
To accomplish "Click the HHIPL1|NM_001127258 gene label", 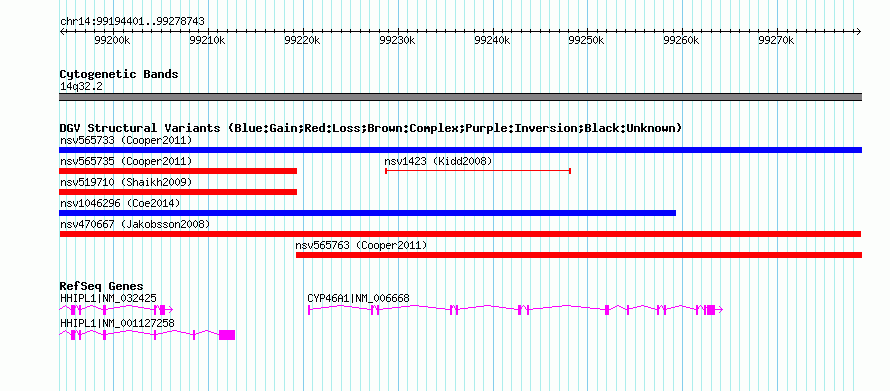I will pyautogui.click(x=117, y=323).
